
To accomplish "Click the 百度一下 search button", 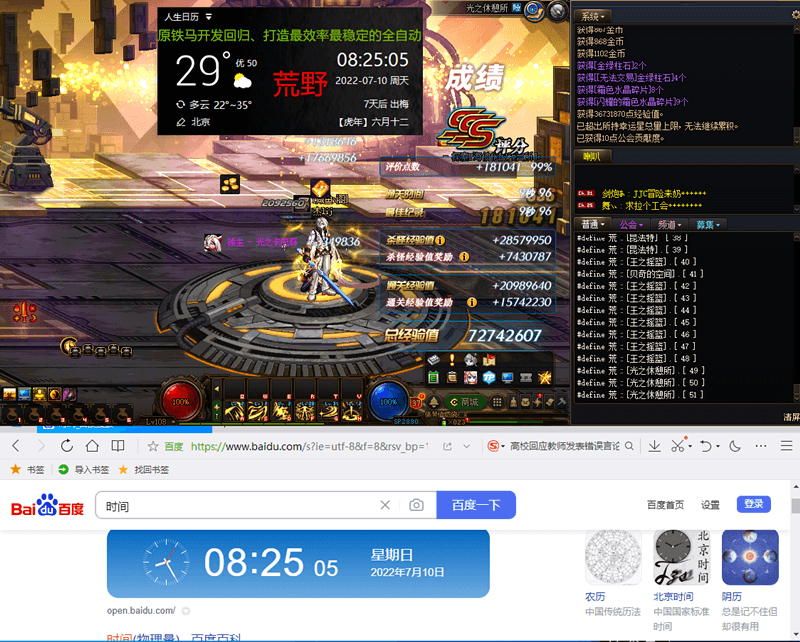I will tap(476, 505).
